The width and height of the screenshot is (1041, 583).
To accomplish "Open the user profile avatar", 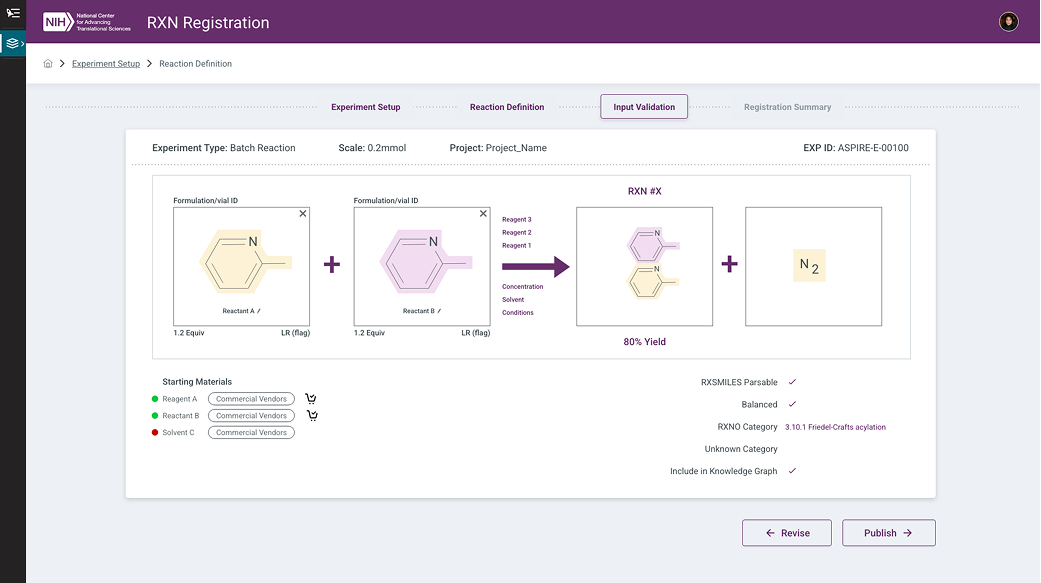I will pos(1008,22).
